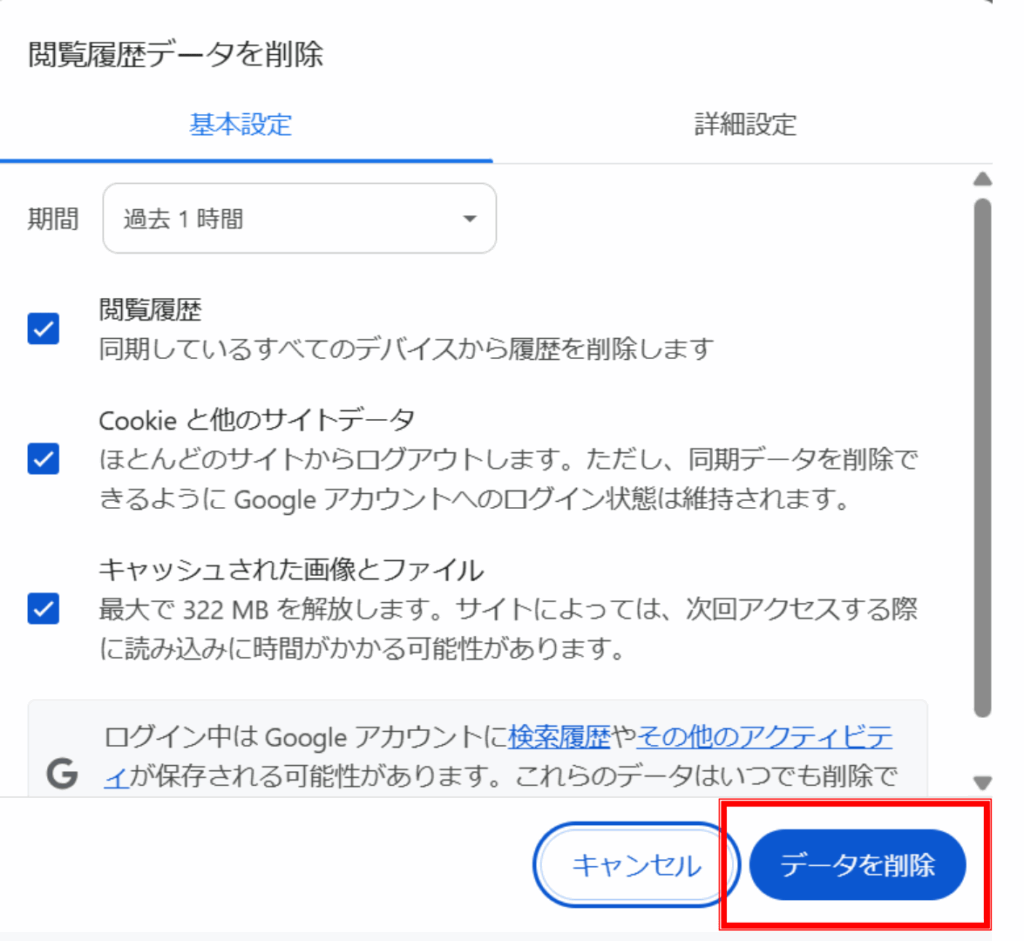This screenshot has width=1024, height=941.
Task: Open the 検索履歴 link
Action: [x=559, y=737]
